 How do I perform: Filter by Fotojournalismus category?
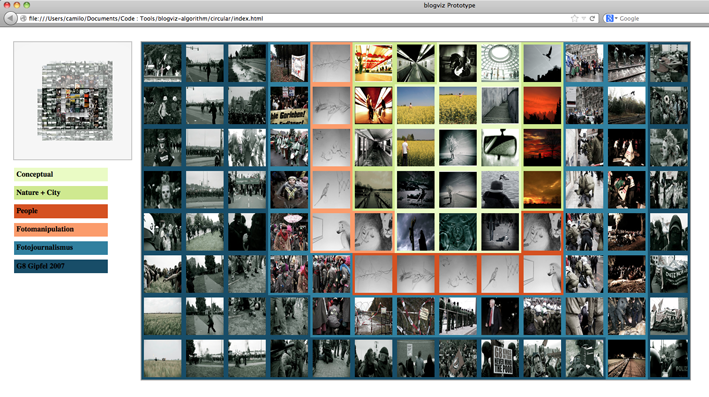[x=61, y=248]
